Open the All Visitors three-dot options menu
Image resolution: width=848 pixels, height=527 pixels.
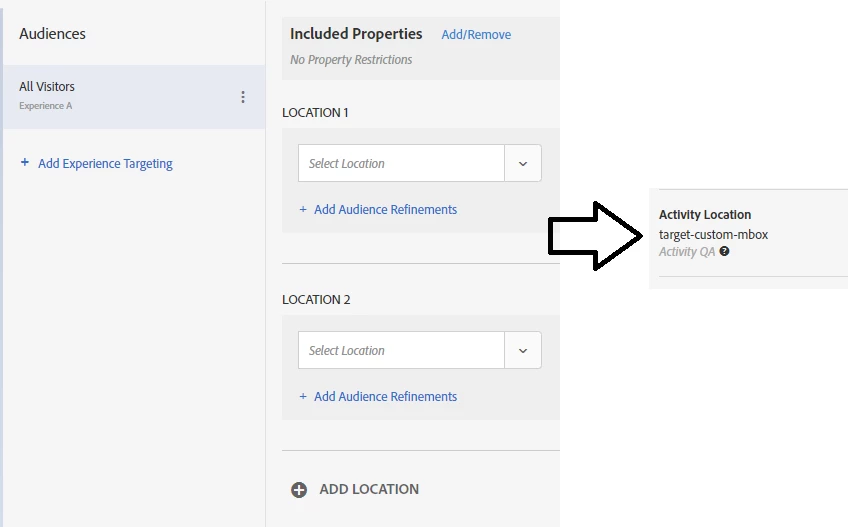(x=243, y=97)
